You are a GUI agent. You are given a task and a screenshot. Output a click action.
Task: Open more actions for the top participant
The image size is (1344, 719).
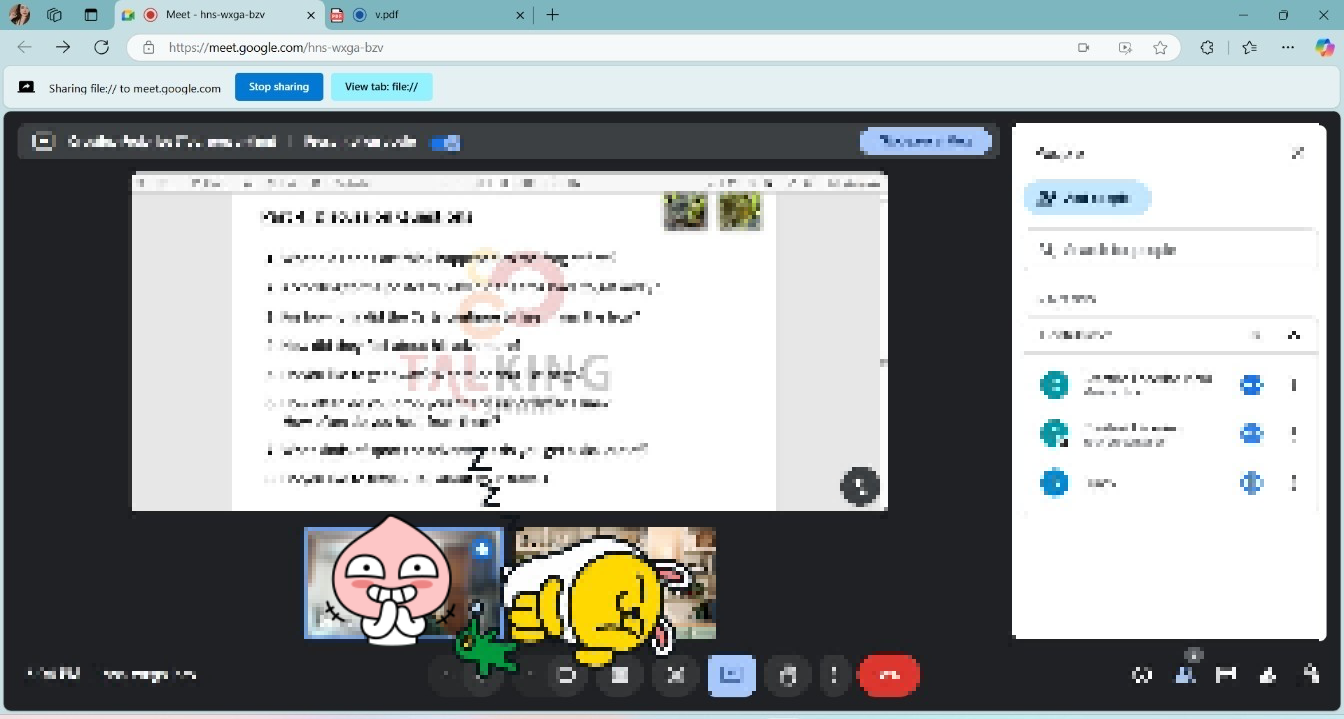tap(1294, 385)
